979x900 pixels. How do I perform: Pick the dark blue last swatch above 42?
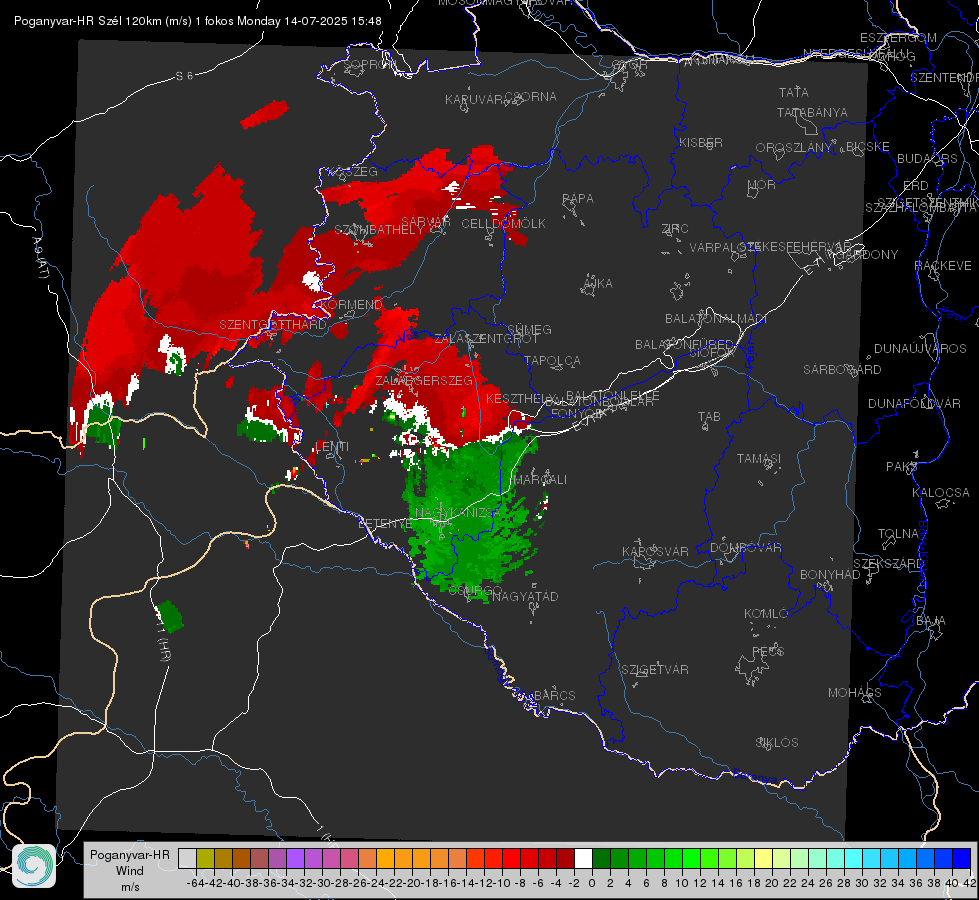[962, 859]
